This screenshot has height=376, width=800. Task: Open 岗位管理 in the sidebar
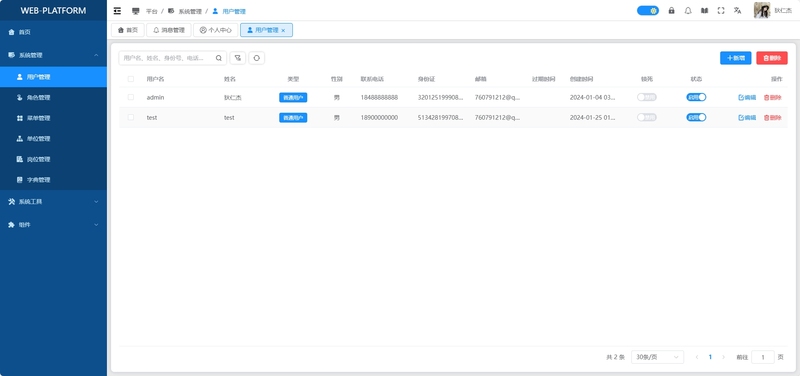tap(53, 159)
